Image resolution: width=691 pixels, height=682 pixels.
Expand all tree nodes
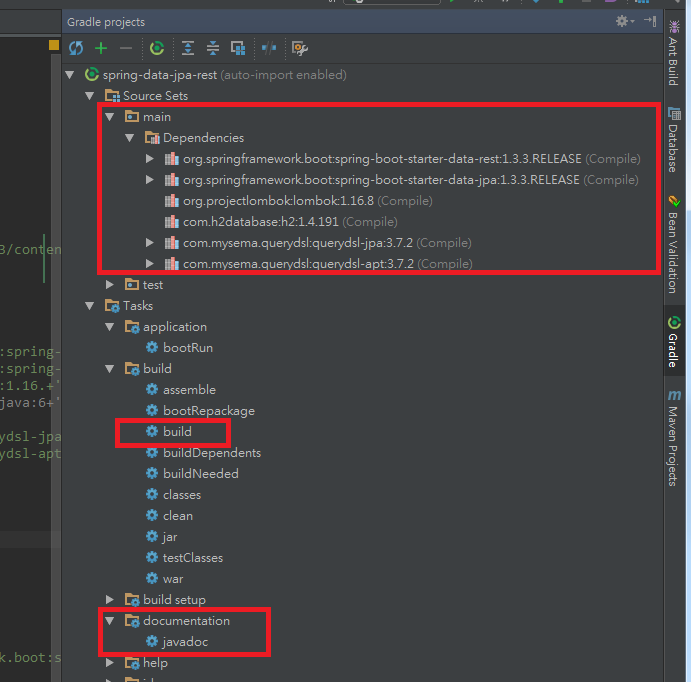coord(188,48)
